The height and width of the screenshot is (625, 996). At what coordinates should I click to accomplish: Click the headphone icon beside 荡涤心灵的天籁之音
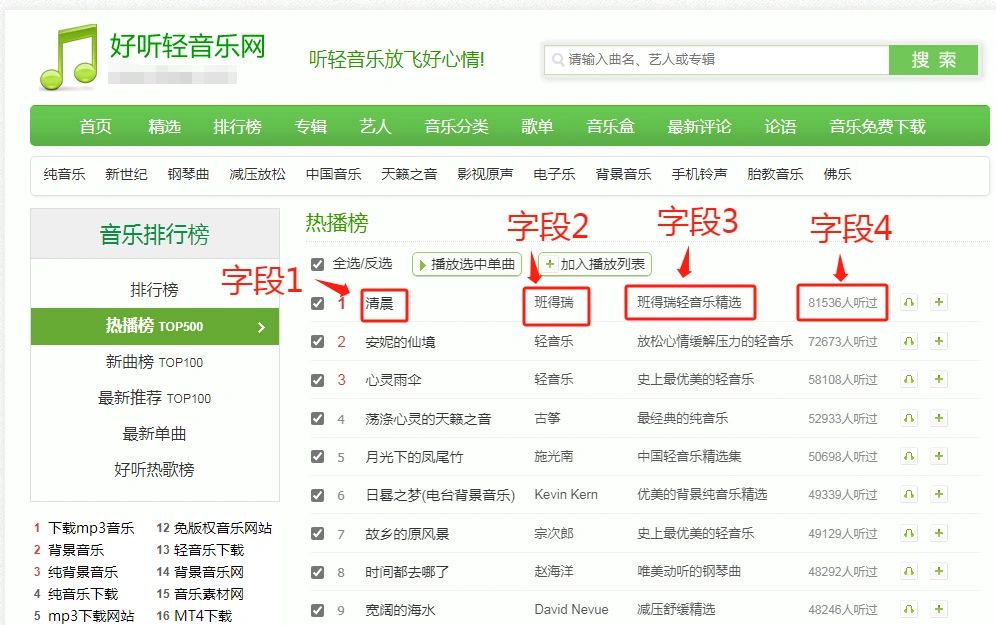908,418
